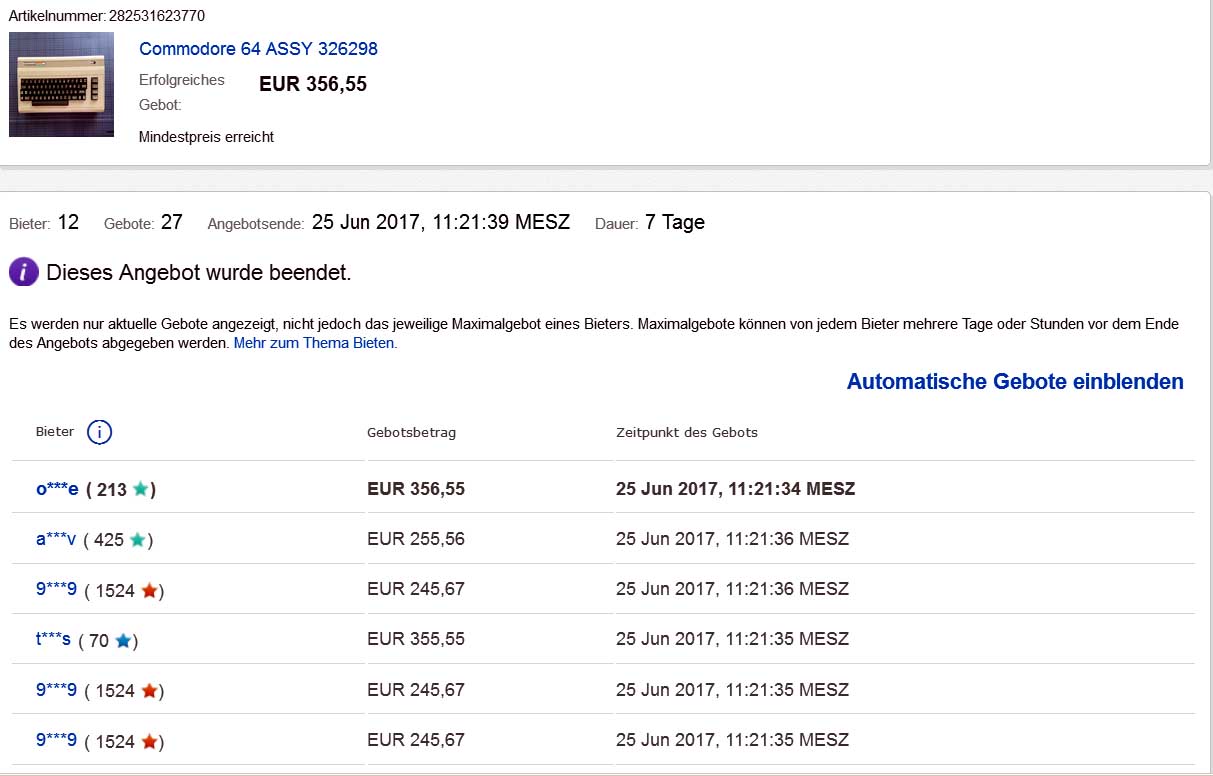Open 9***9 bidder link in the 11:21:36 row

click(x=56, y=590)
